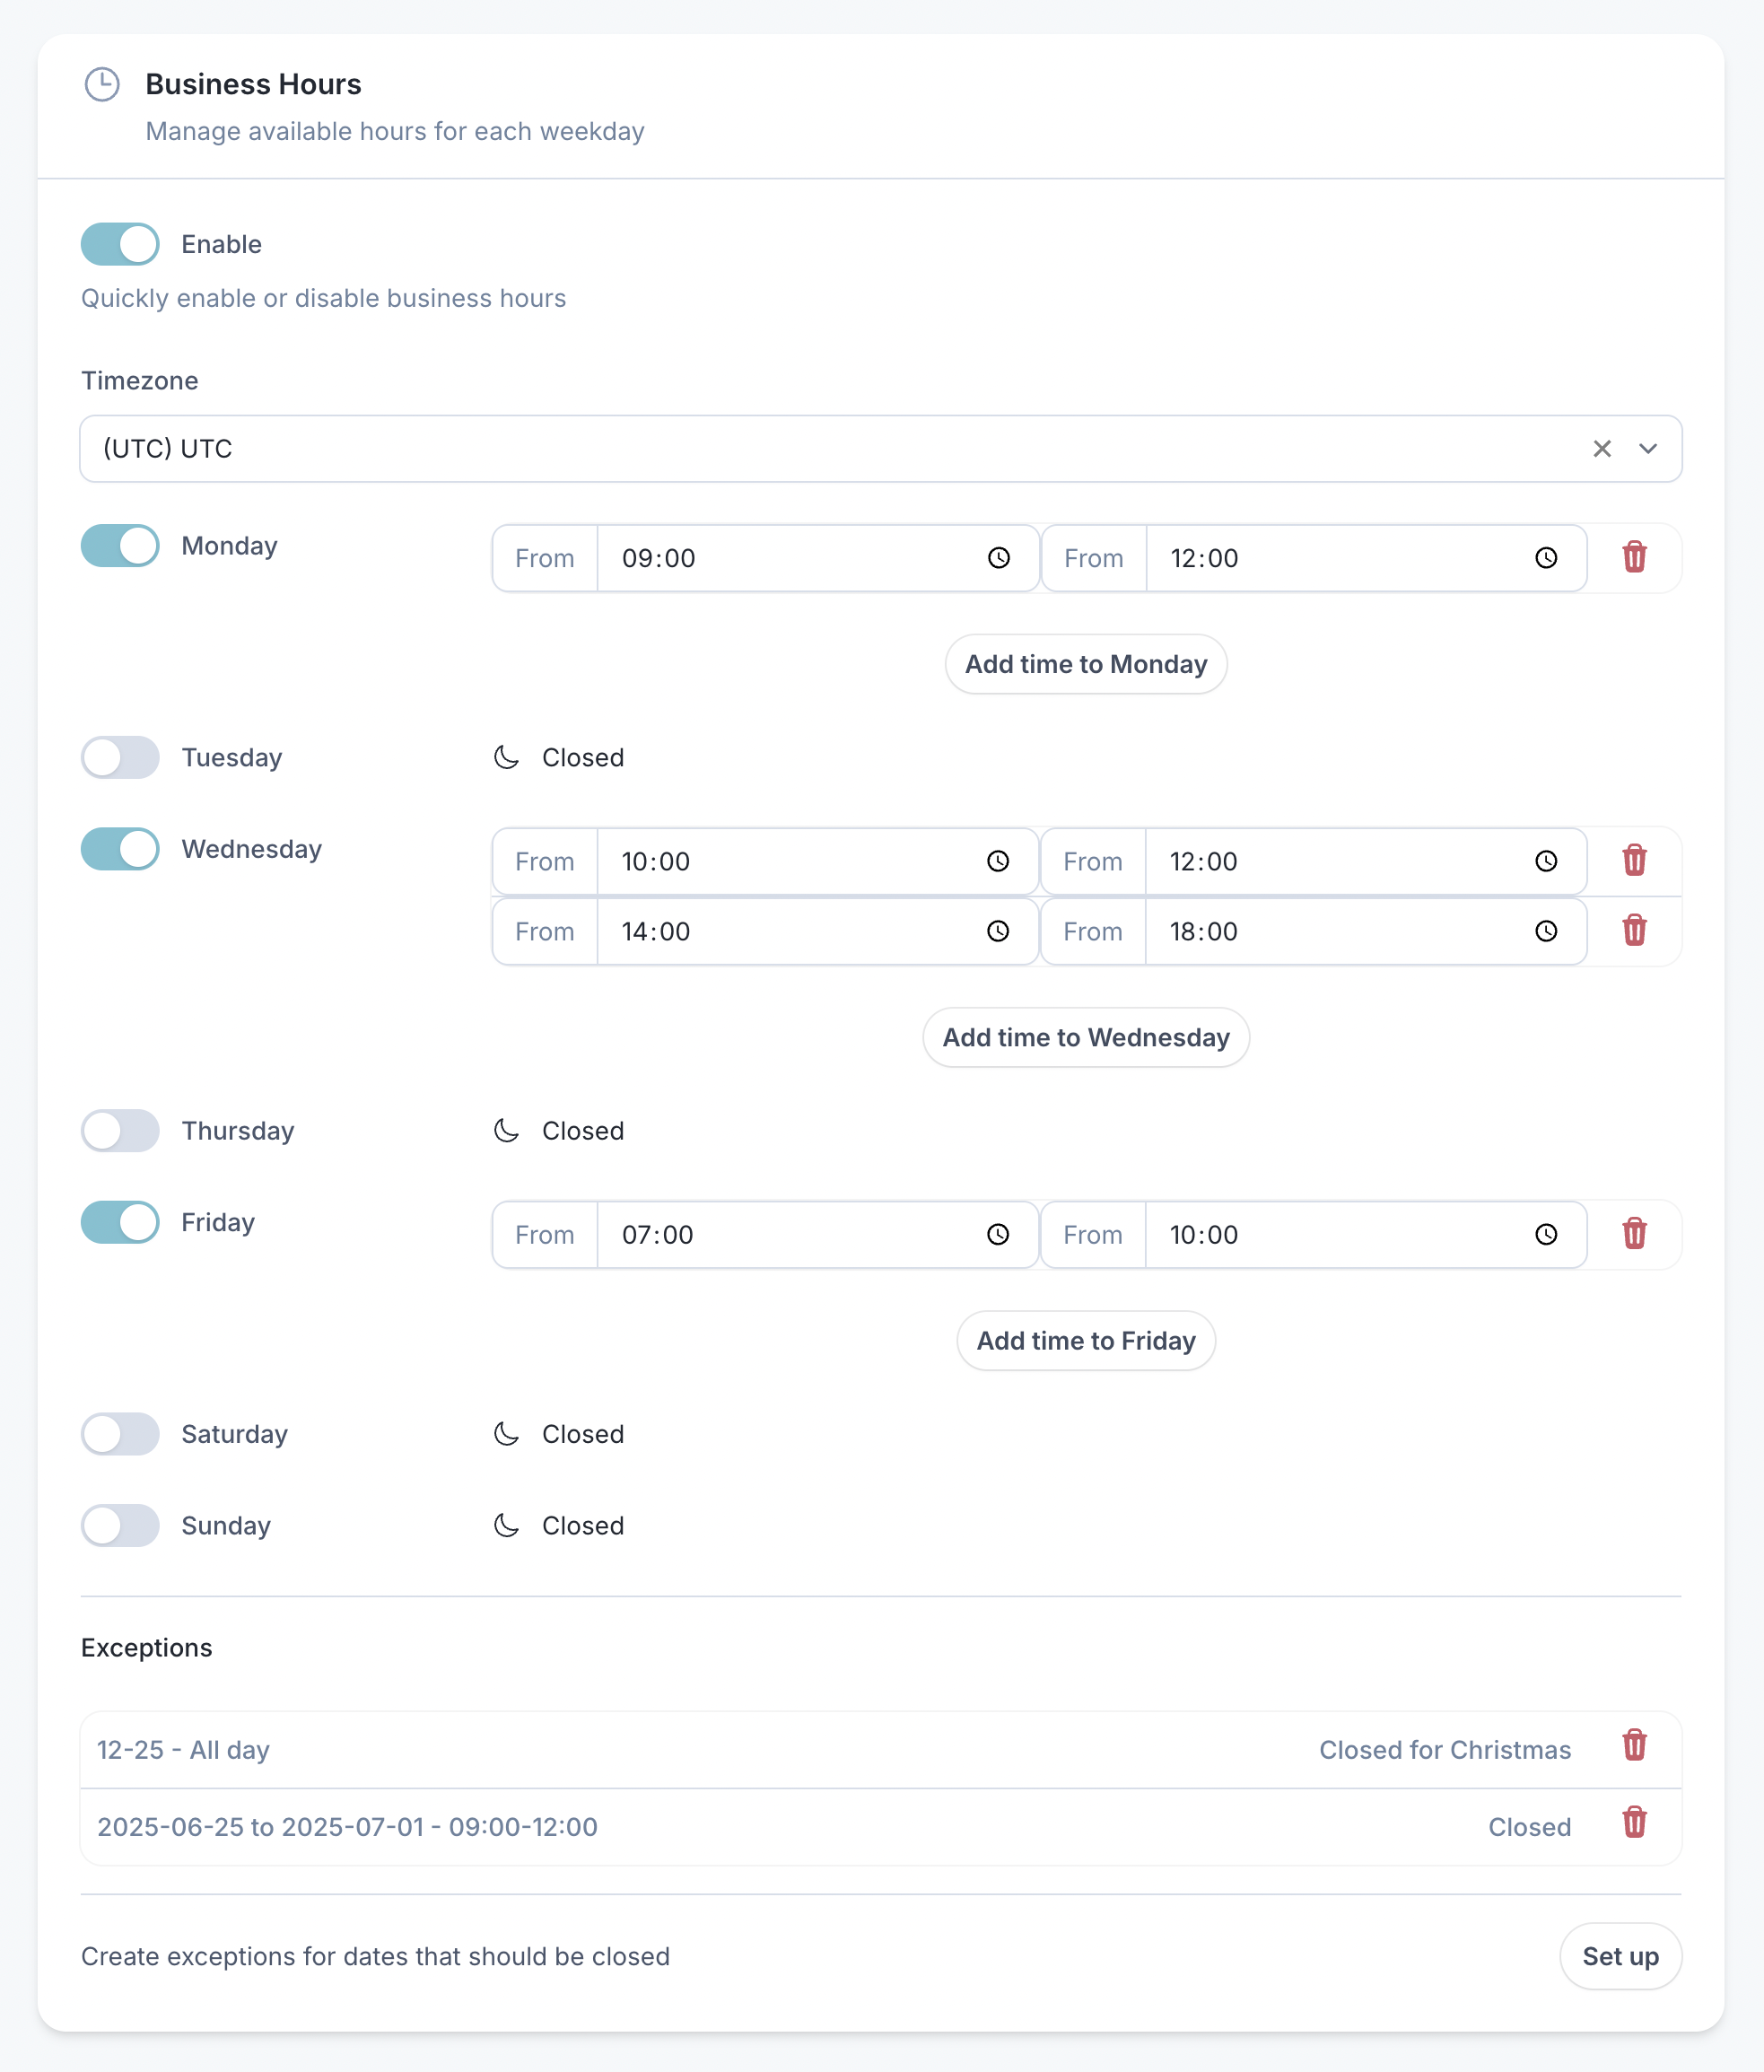The image size is (1764, 2072).
Task: Click the moon icon next to Saturday's Closed label
Action: [506, 1434]
